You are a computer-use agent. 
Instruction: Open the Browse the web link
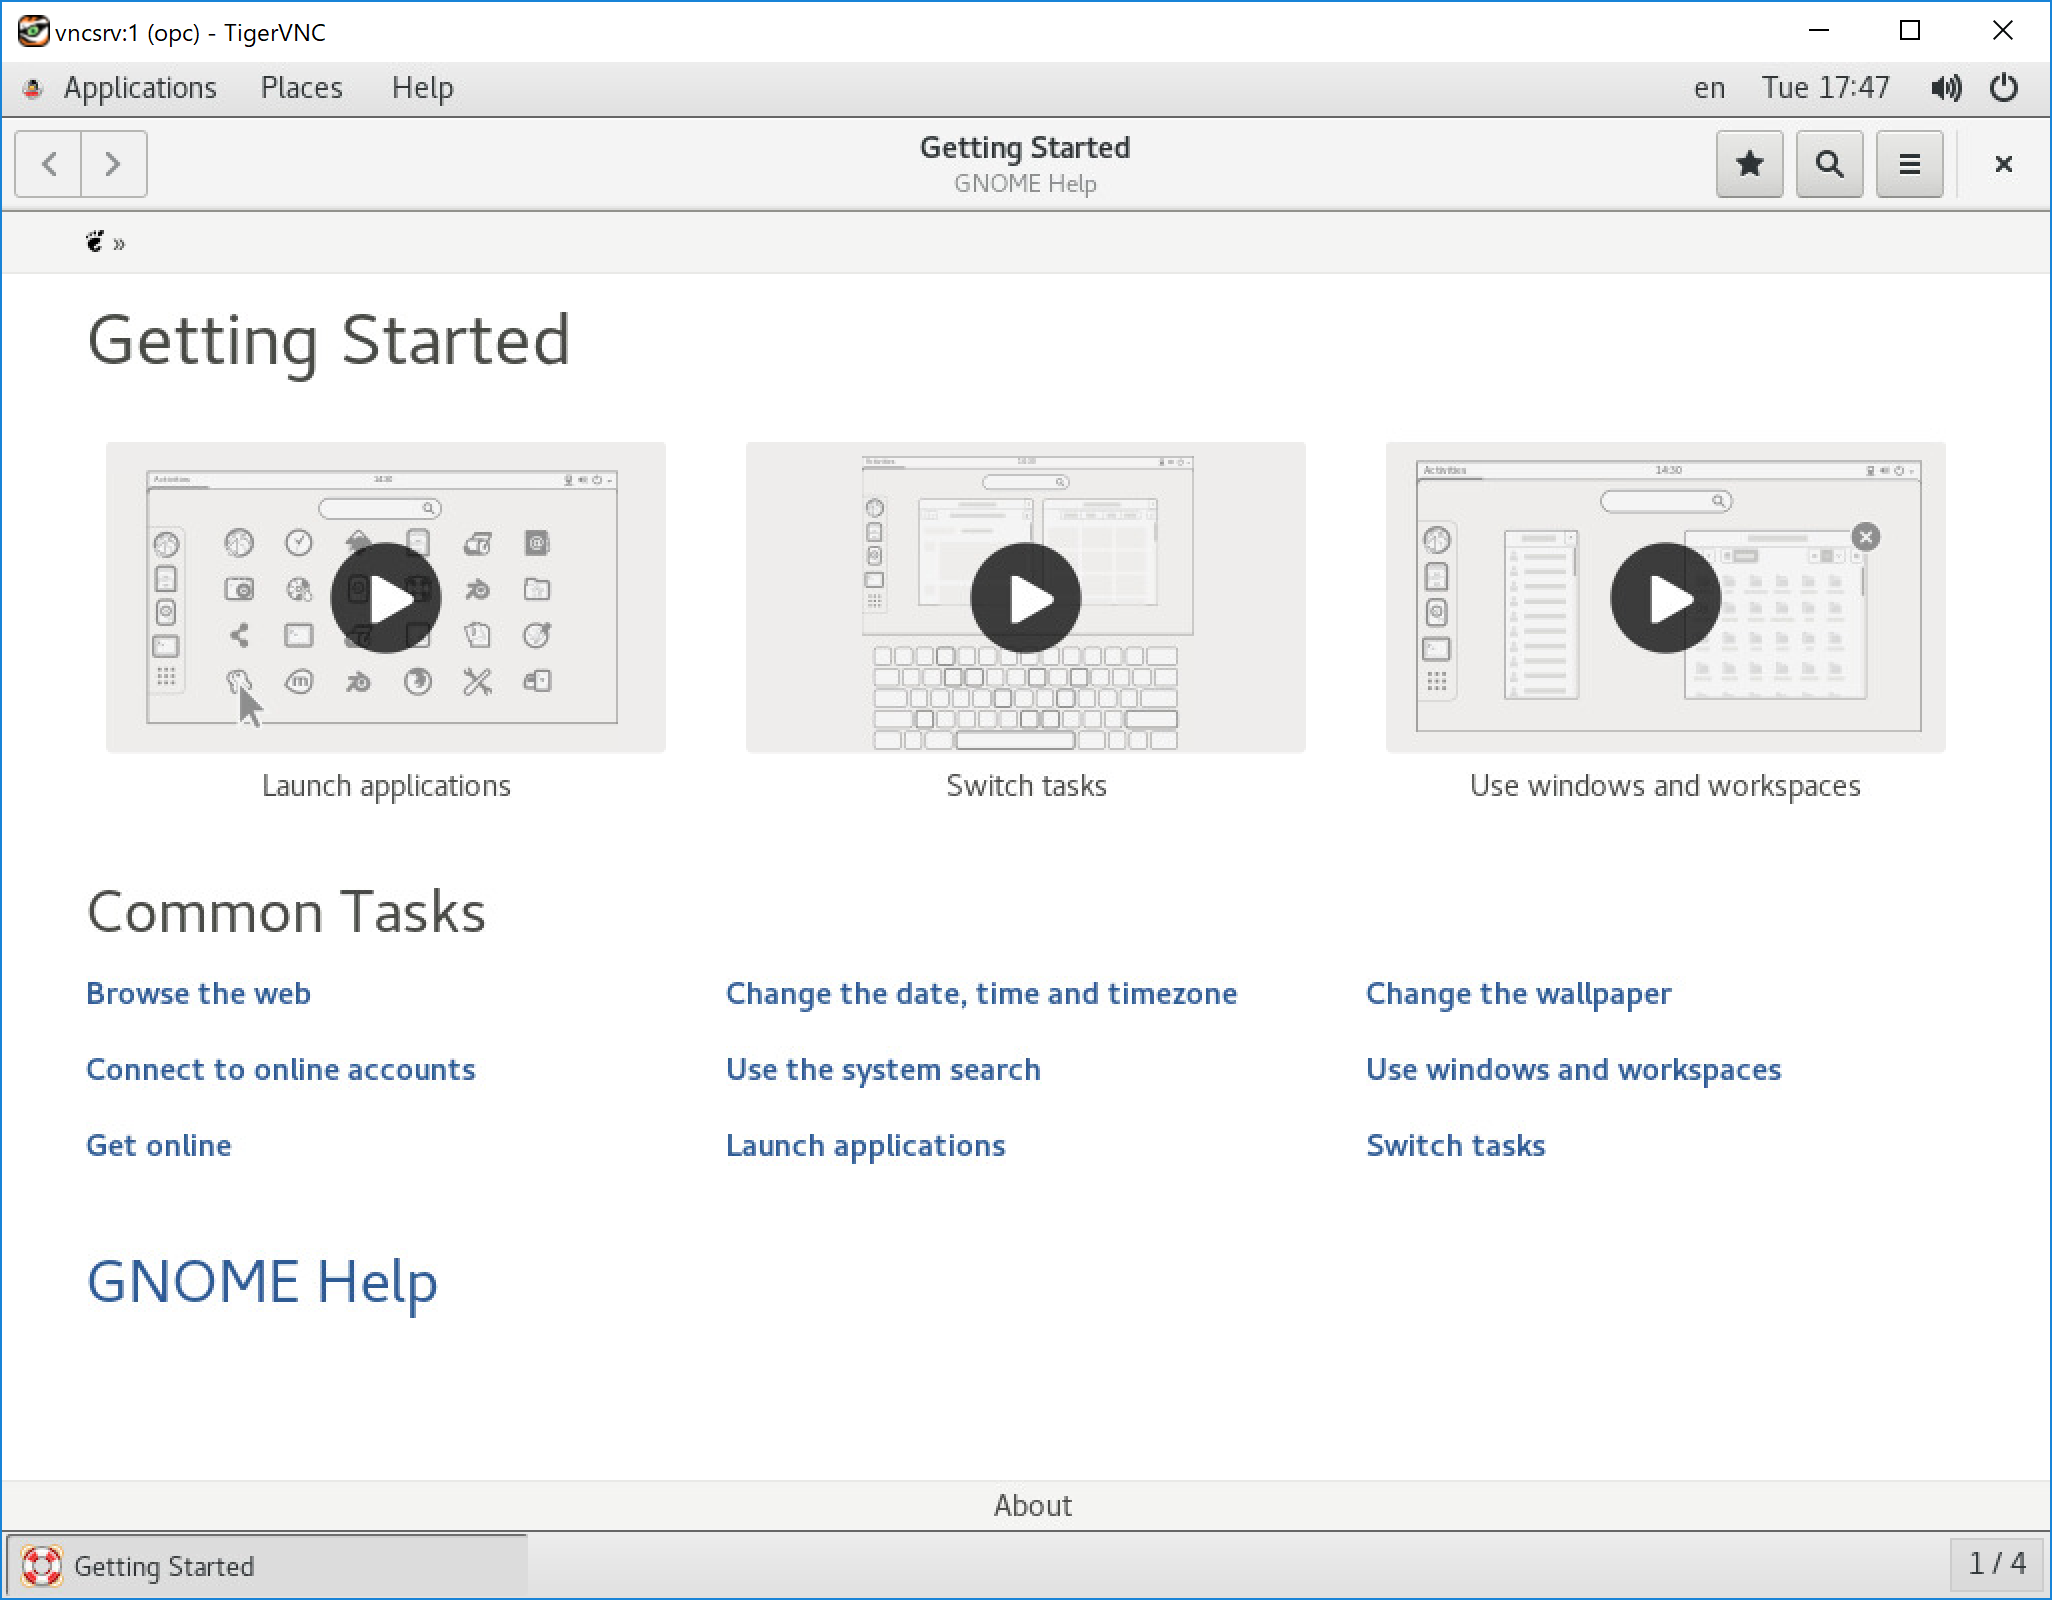198,993
